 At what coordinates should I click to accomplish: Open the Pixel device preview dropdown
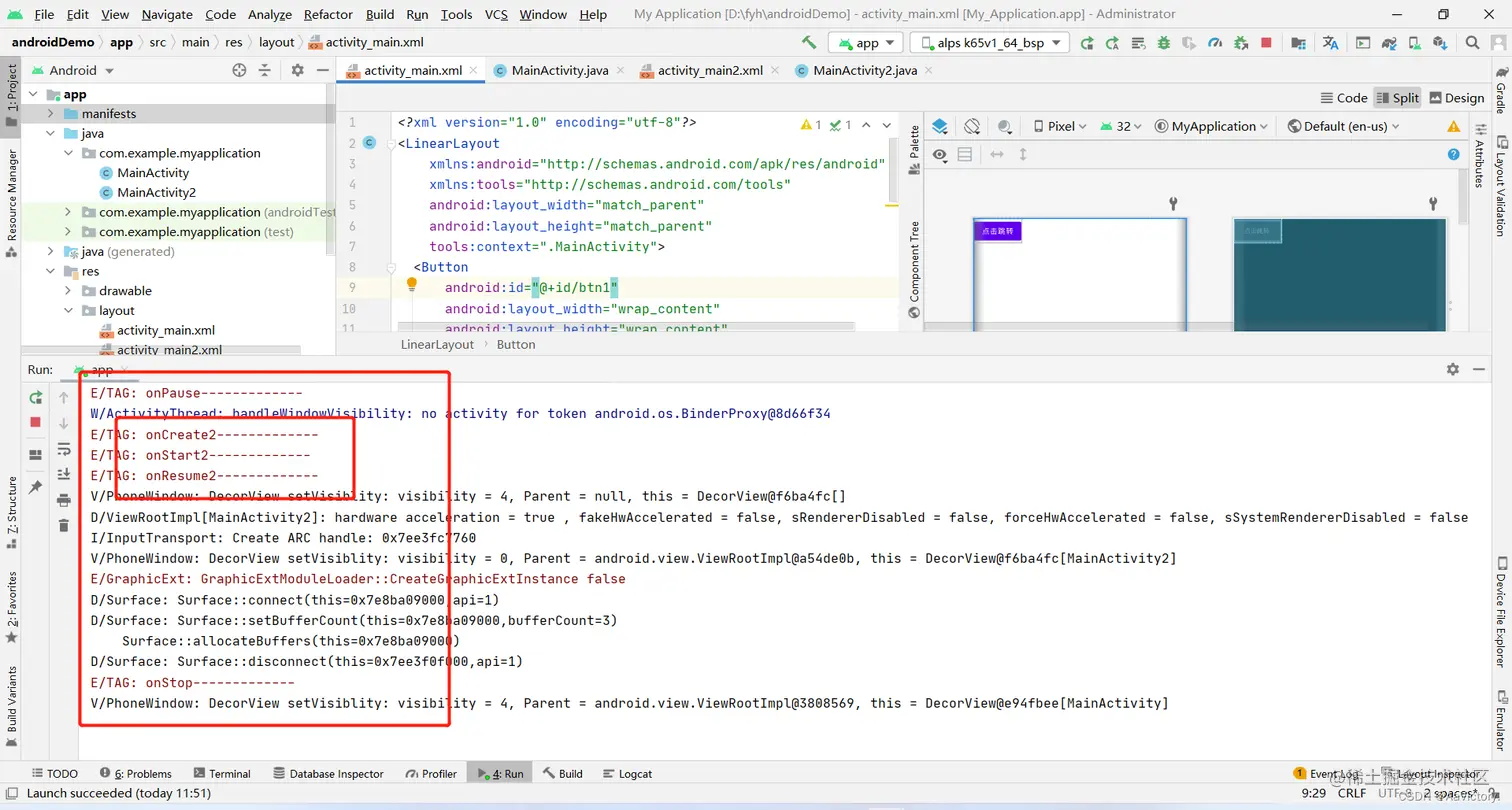[x=1060, y=126]
